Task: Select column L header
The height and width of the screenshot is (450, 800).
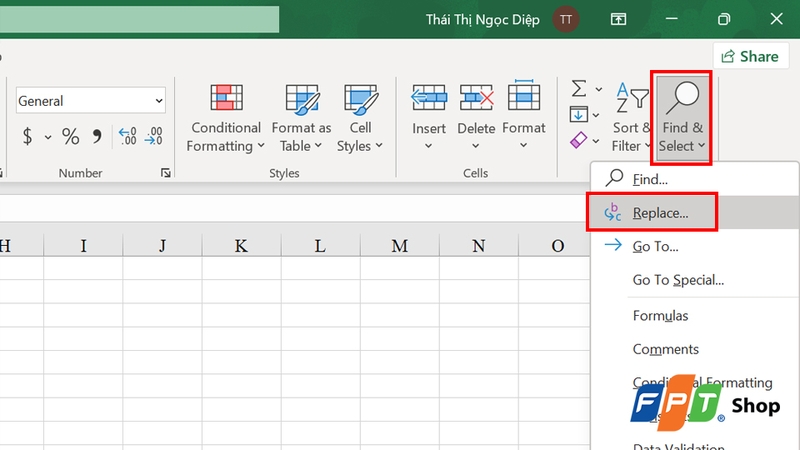Action: [320, 245]
